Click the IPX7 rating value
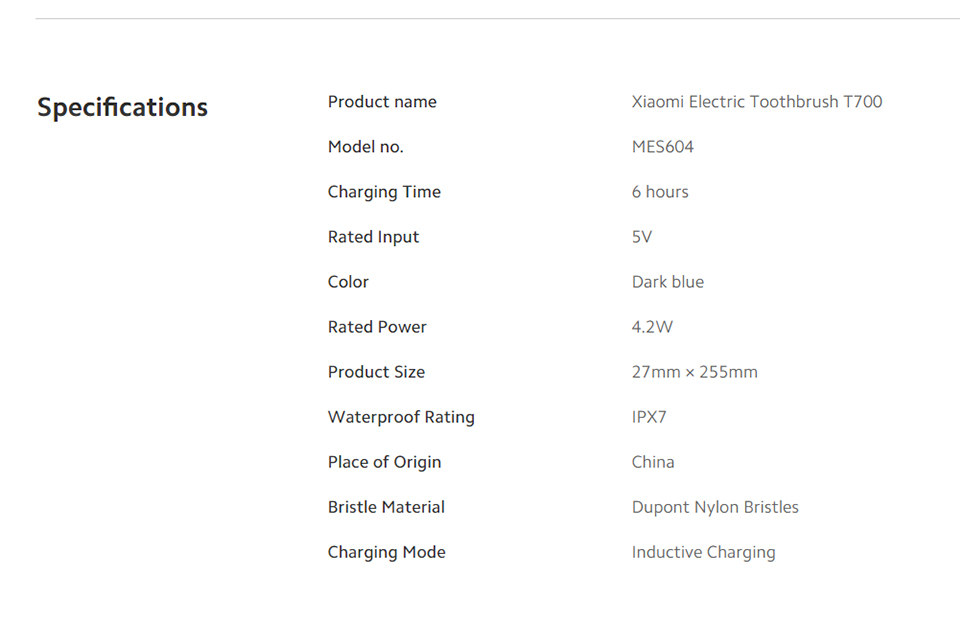960x621 pixels. coord(649,417)
